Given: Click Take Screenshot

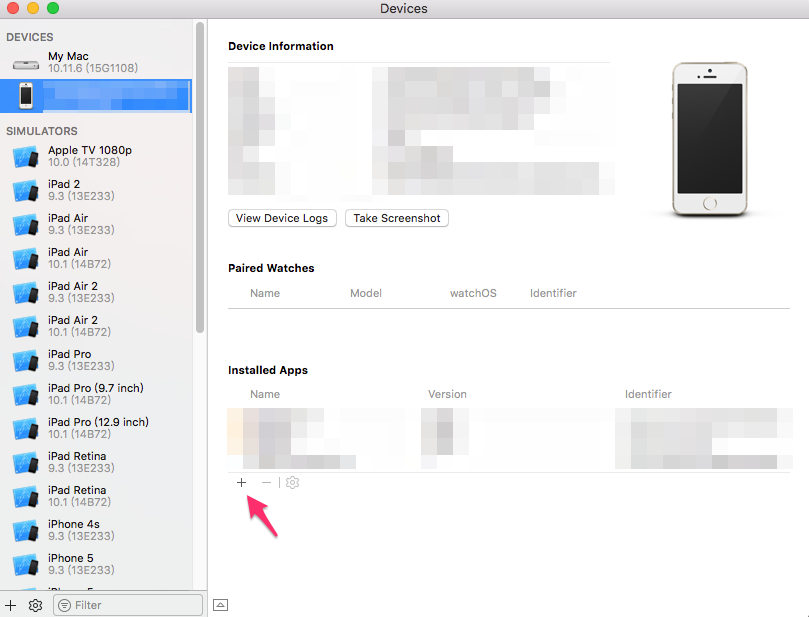Looking at the screenshot, I should click(396, 217).
